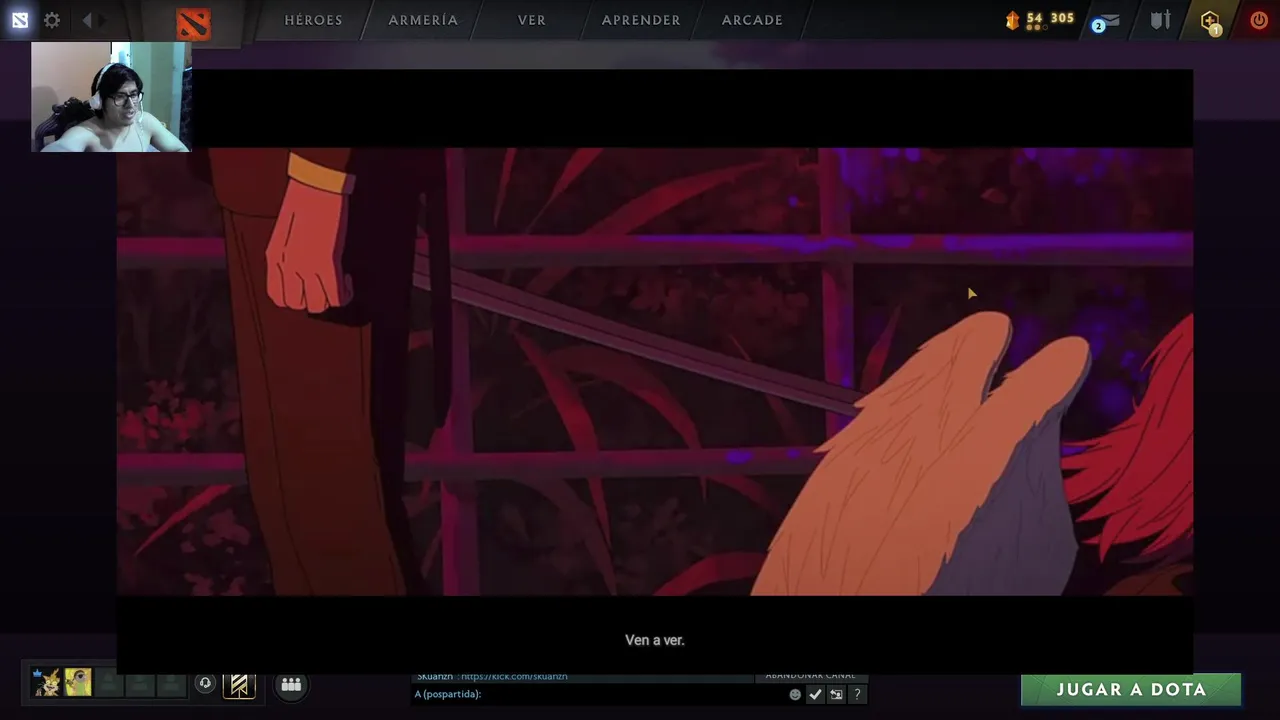Viewport: 1280px width, 720px height.
Task: Open the friends list people icon
Action: pyautogui.click(x=291, y=684)
